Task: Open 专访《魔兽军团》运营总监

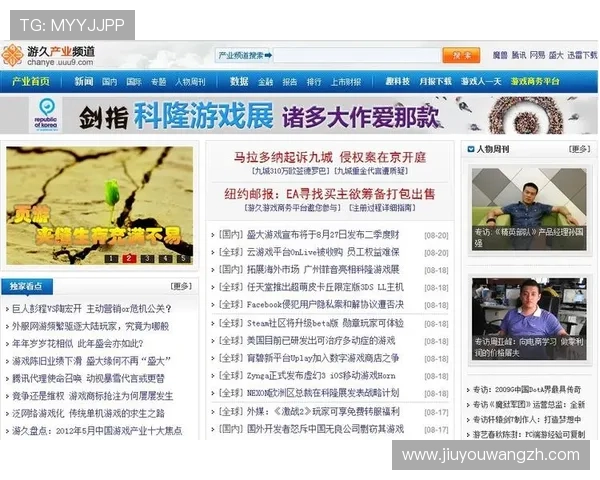Action: coord(529,405)
